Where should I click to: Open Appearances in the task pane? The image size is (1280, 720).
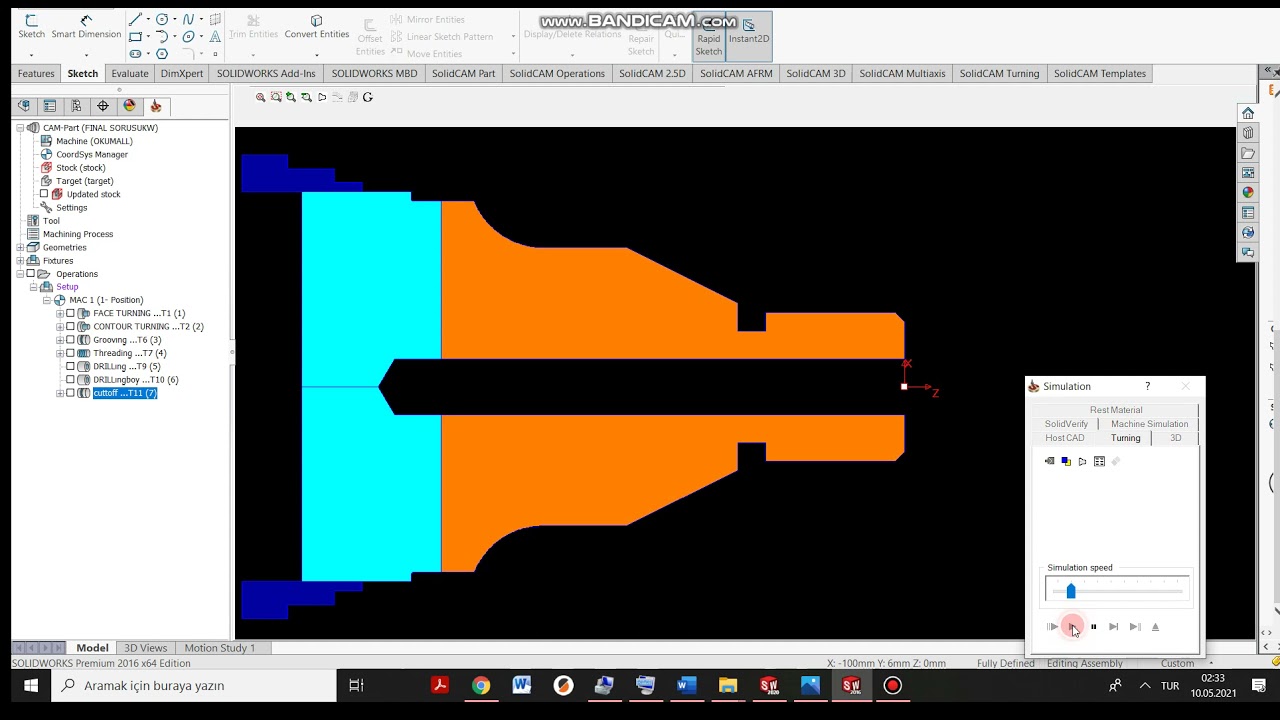tap(1248, 192)
